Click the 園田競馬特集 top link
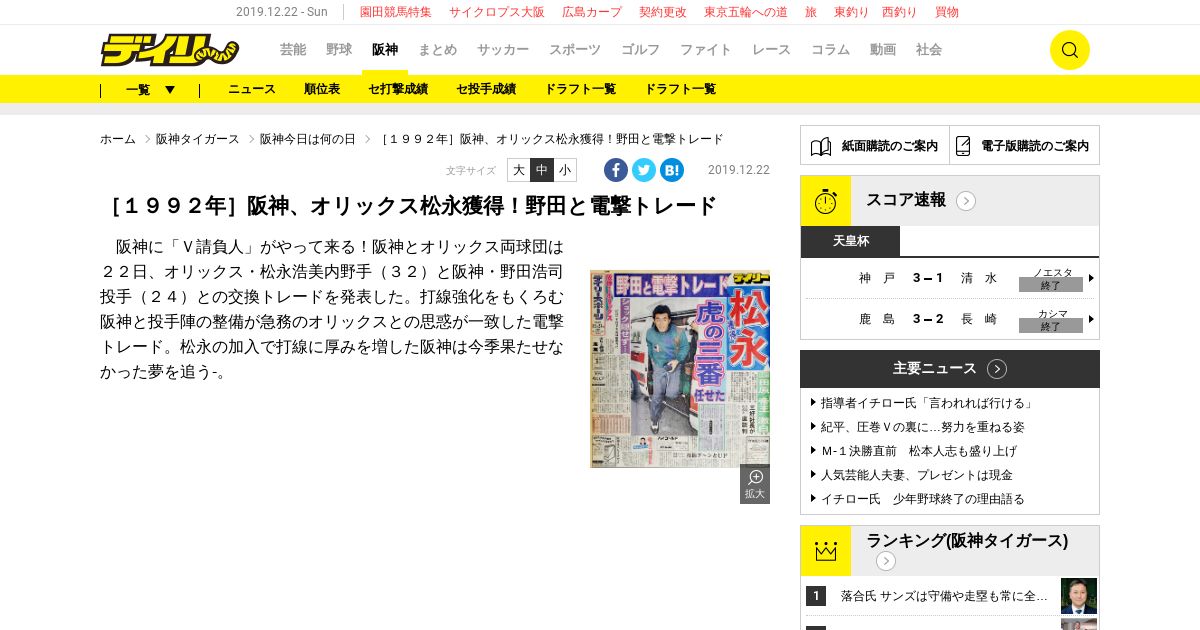The image size is (1200, 630). pyautogui.click(x=396, y=12)
